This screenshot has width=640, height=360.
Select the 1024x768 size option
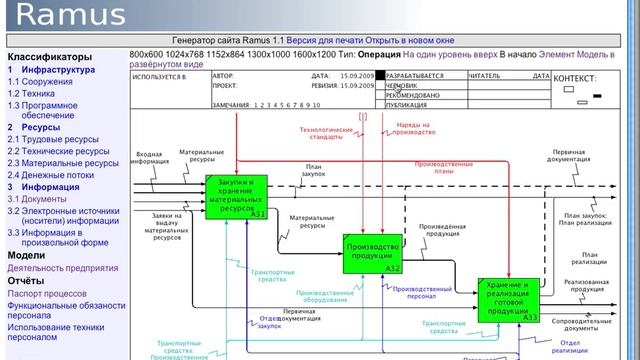coord(184,54)
